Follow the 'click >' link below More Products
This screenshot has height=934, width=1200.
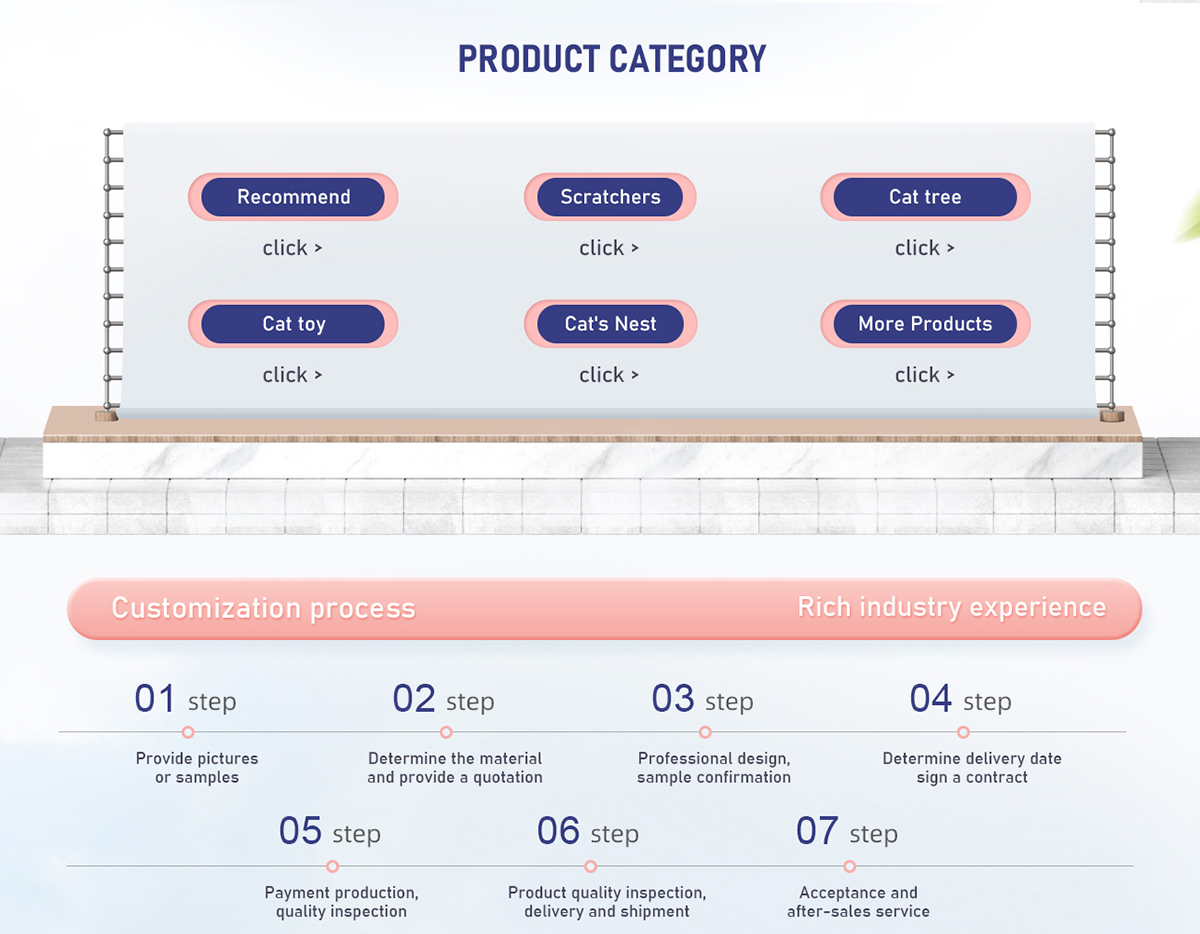[925, 375]
